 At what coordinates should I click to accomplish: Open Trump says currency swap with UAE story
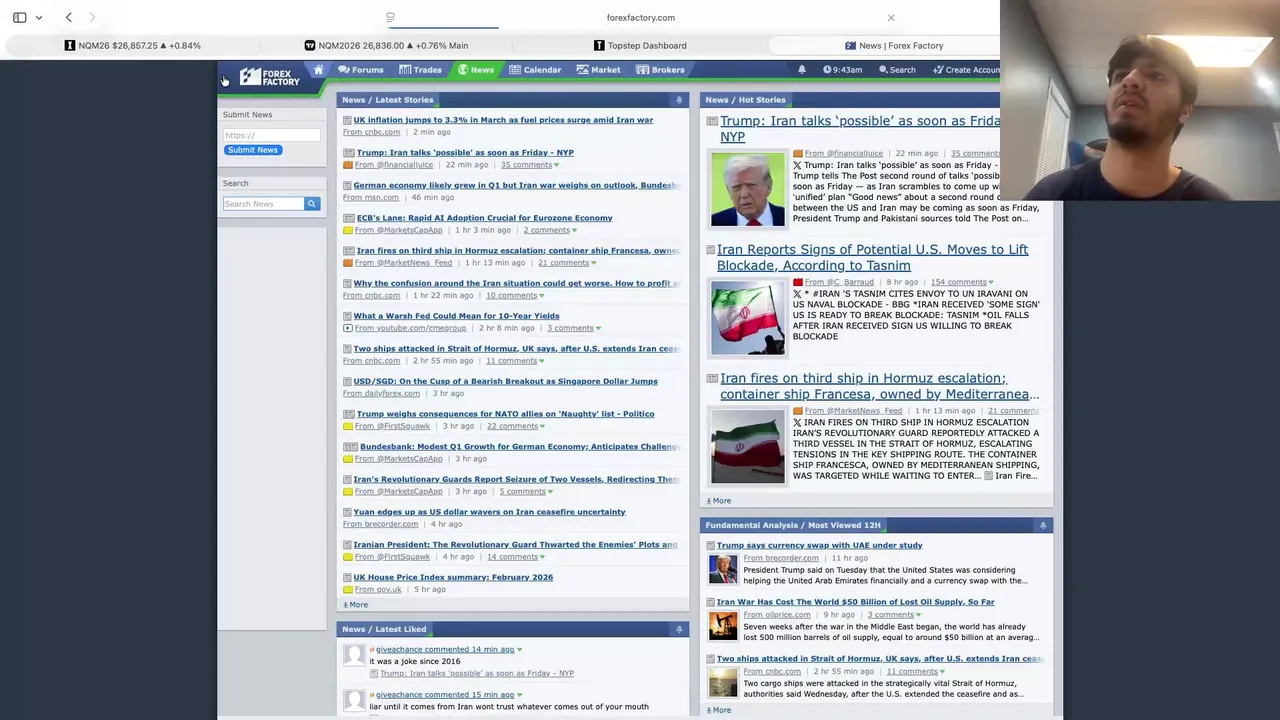tap(819, 545)
